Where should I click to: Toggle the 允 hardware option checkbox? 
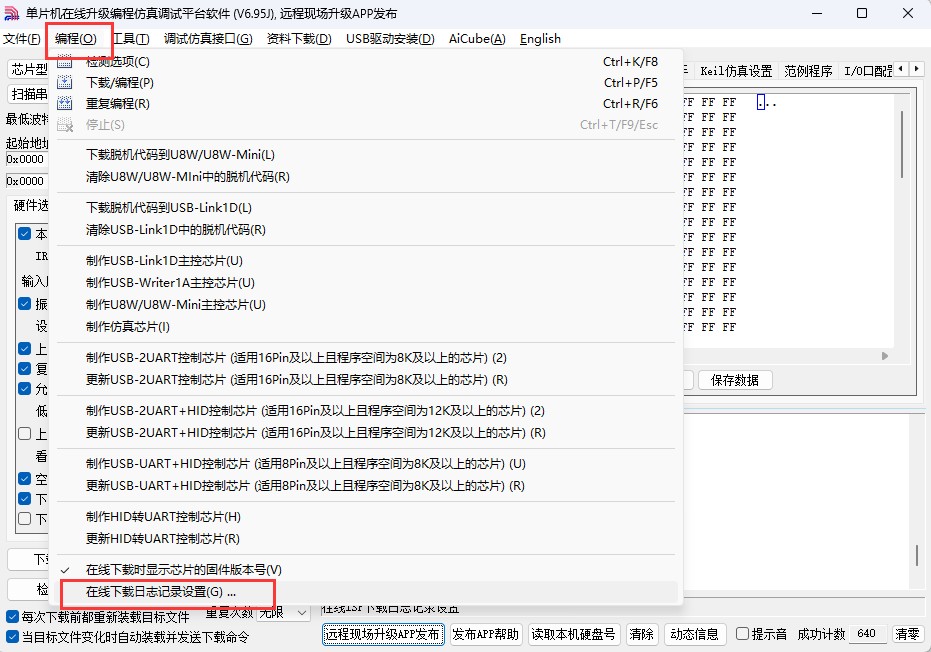(x=24, y=388)
